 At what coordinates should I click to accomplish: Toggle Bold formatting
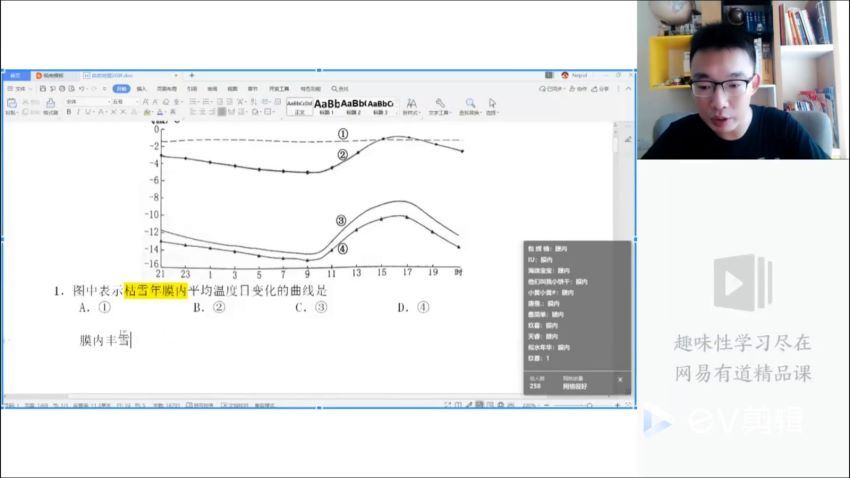point(69,112)
